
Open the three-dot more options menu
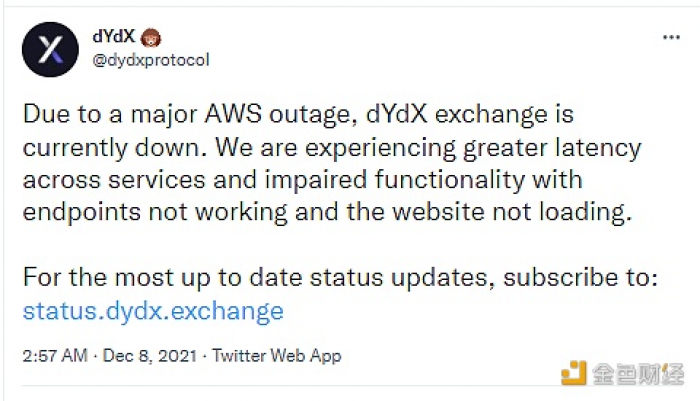[x=671, y=38]
